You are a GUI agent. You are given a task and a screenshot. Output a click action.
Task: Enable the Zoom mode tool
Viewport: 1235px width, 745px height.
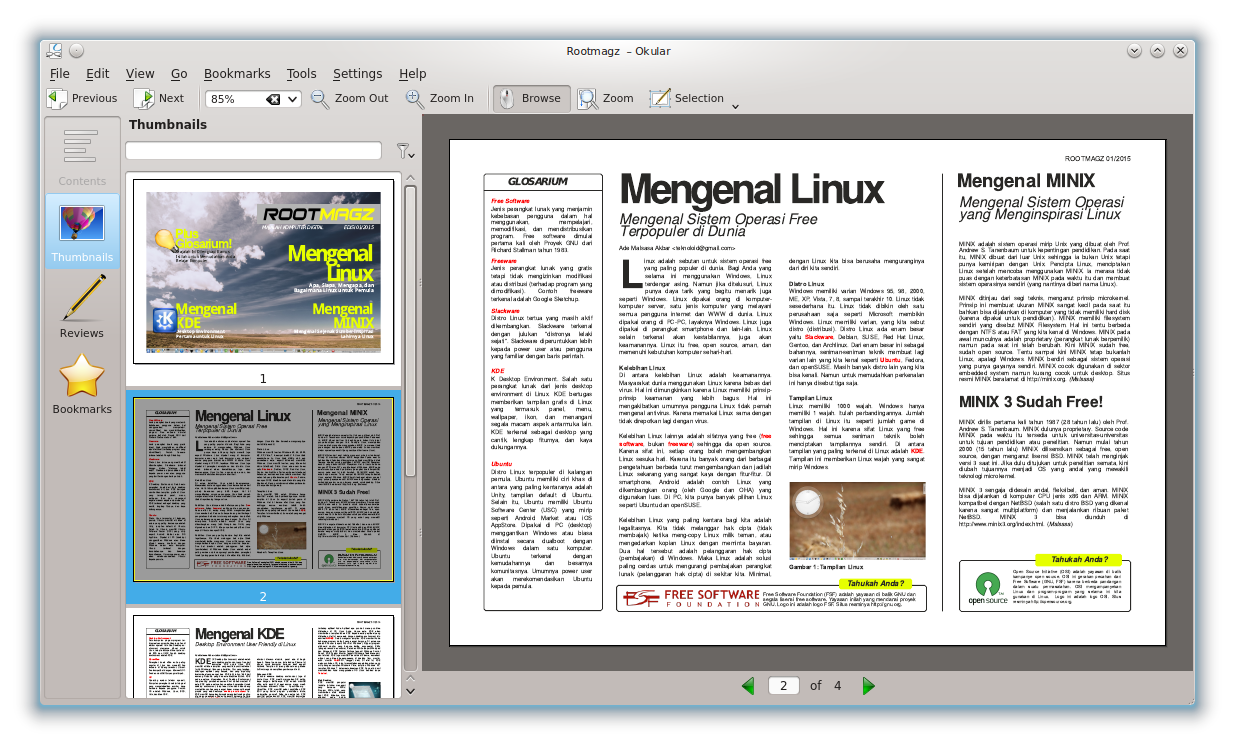[x=605, y=99]
